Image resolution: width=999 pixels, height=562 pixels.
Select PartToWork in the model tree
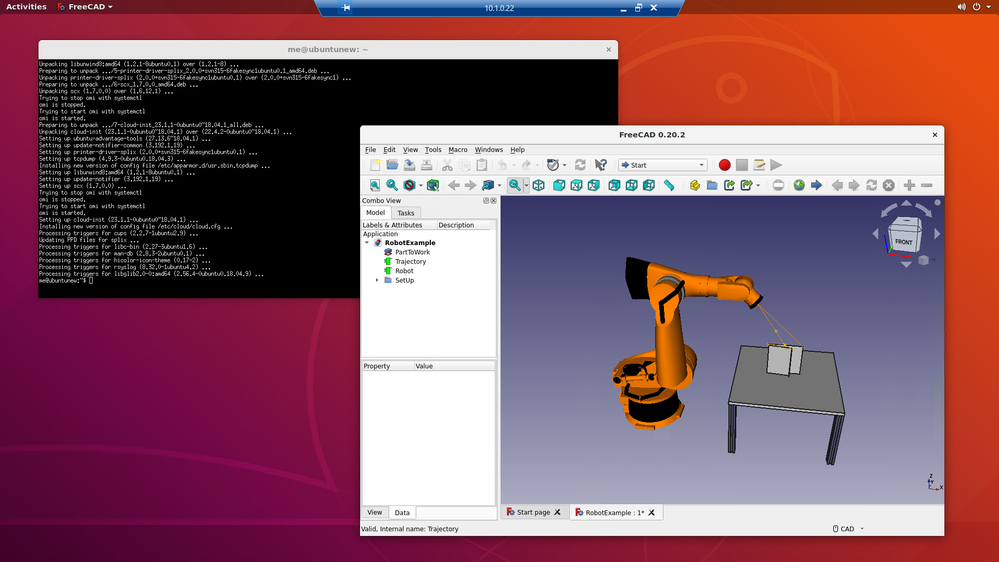pyautogui.click(x=412, y=252)
